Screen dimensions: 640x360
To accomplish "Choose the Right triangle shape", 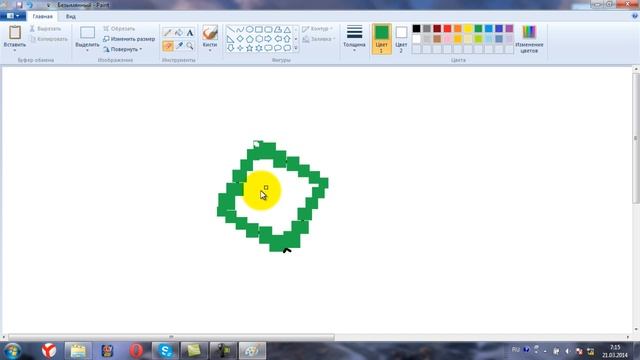I will click(x=231, y=39).
